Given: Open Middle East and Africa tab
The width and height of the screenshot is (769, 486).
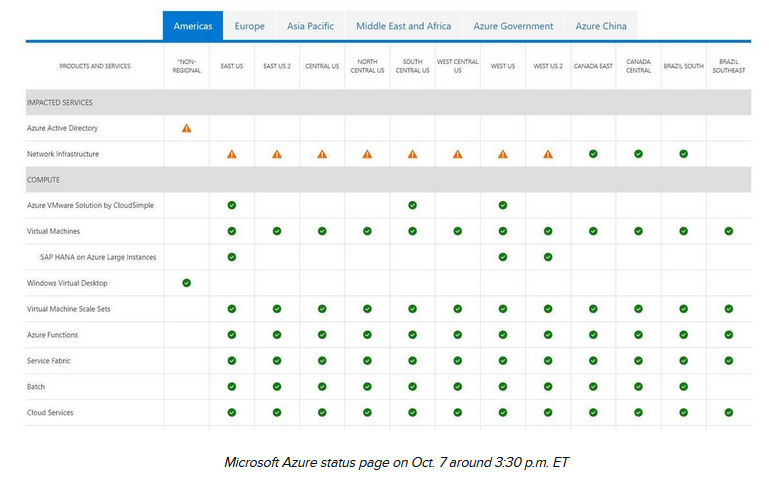Looking at the screenshot, I should pos(404,26).
